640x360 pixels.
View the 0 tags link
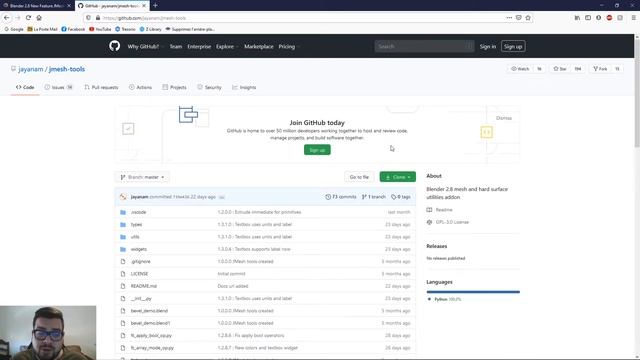coord(401,197)
